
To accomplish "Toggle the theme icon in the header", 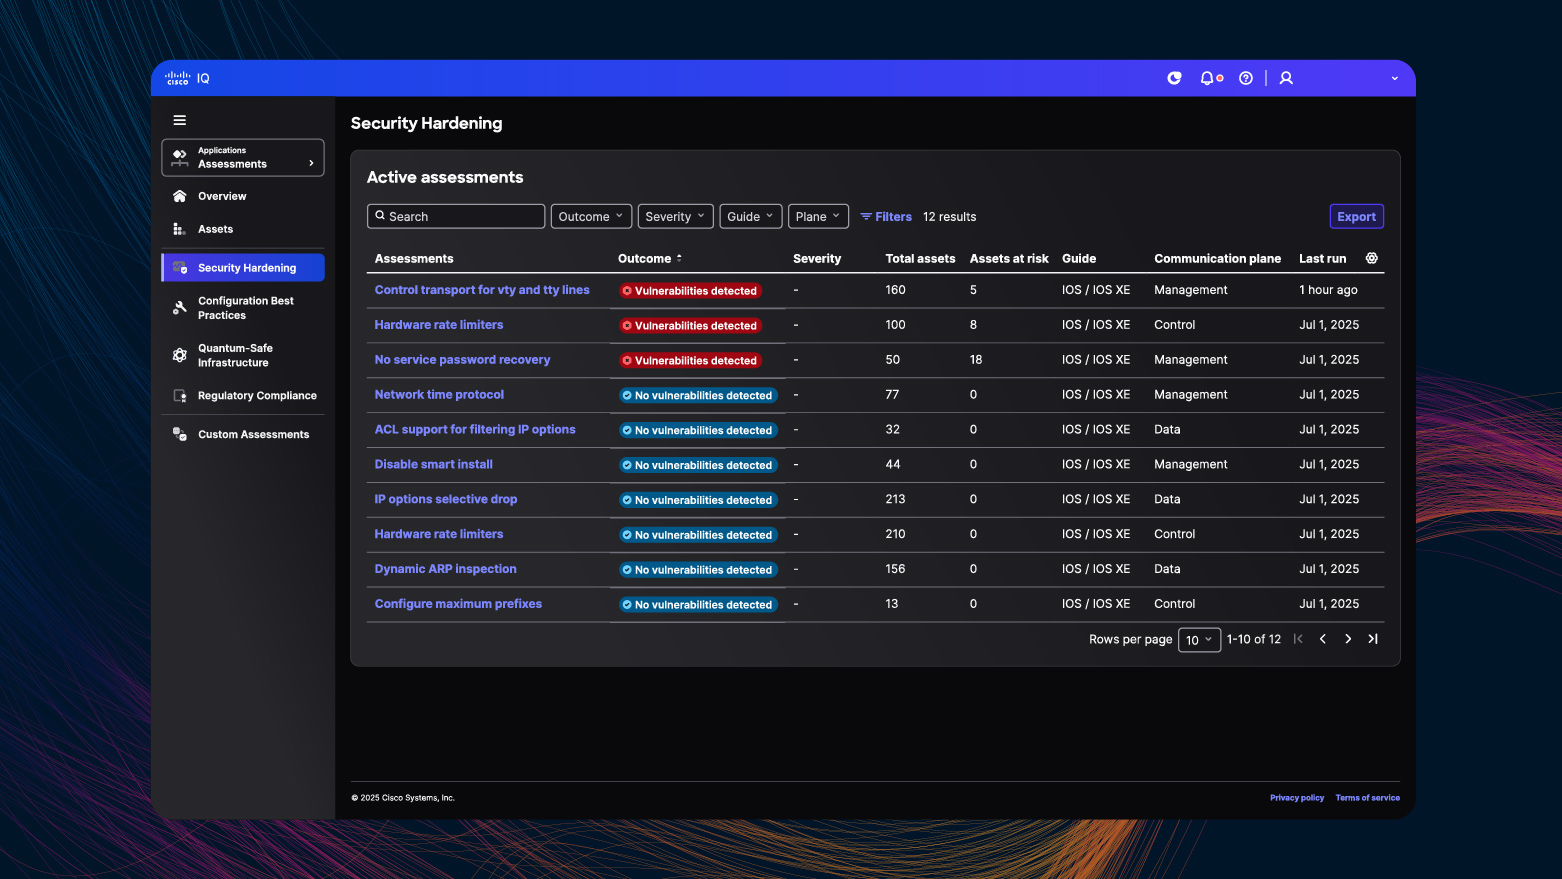I will coord(1175,78).
